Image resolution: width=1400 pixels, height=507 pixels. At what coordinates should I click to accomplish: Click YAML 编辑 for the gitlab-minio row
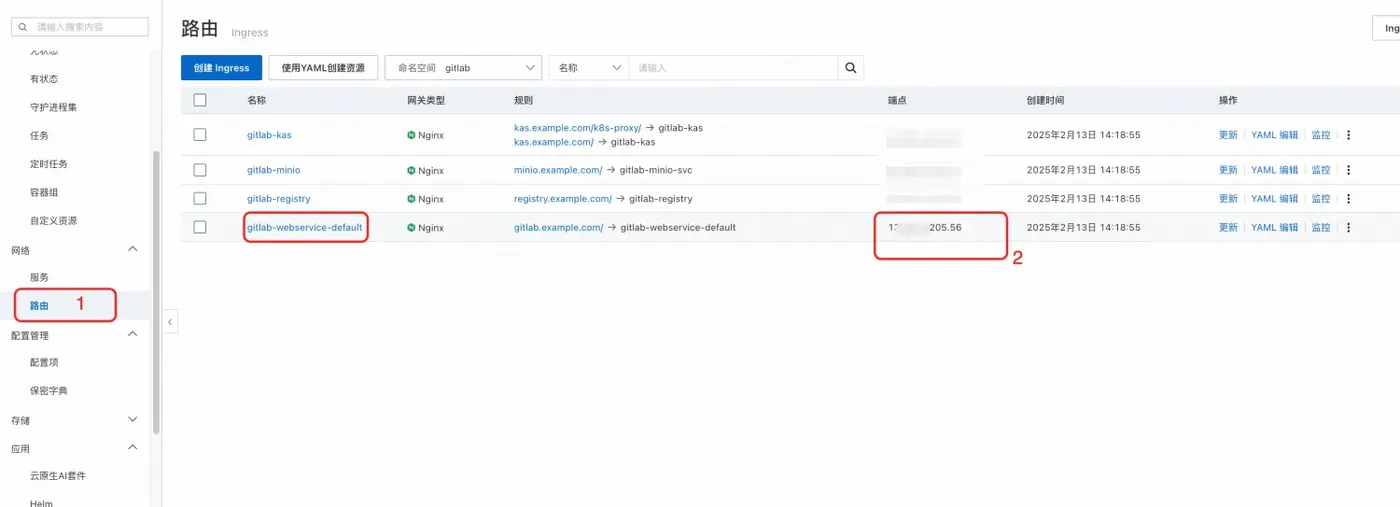[1275, 170]
